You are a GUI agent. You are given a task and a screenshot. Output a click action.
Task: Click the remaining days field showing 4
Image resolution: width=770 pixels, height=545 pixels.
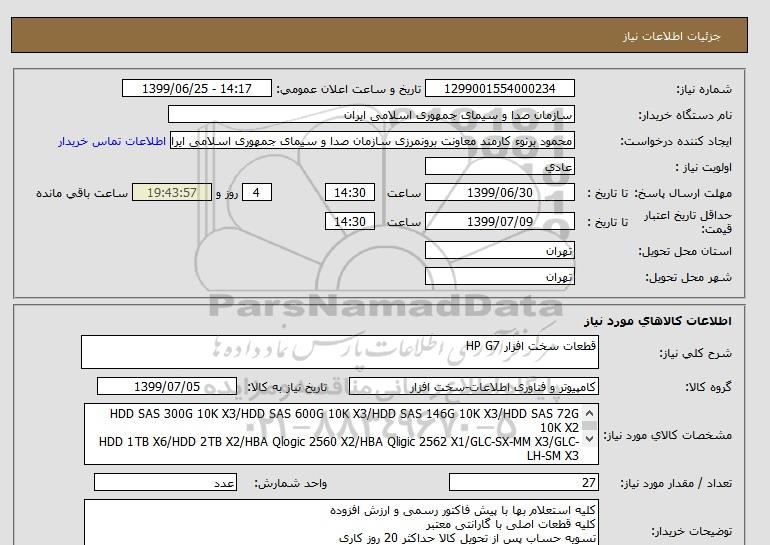pyautogui.click(x=257, y=193)
